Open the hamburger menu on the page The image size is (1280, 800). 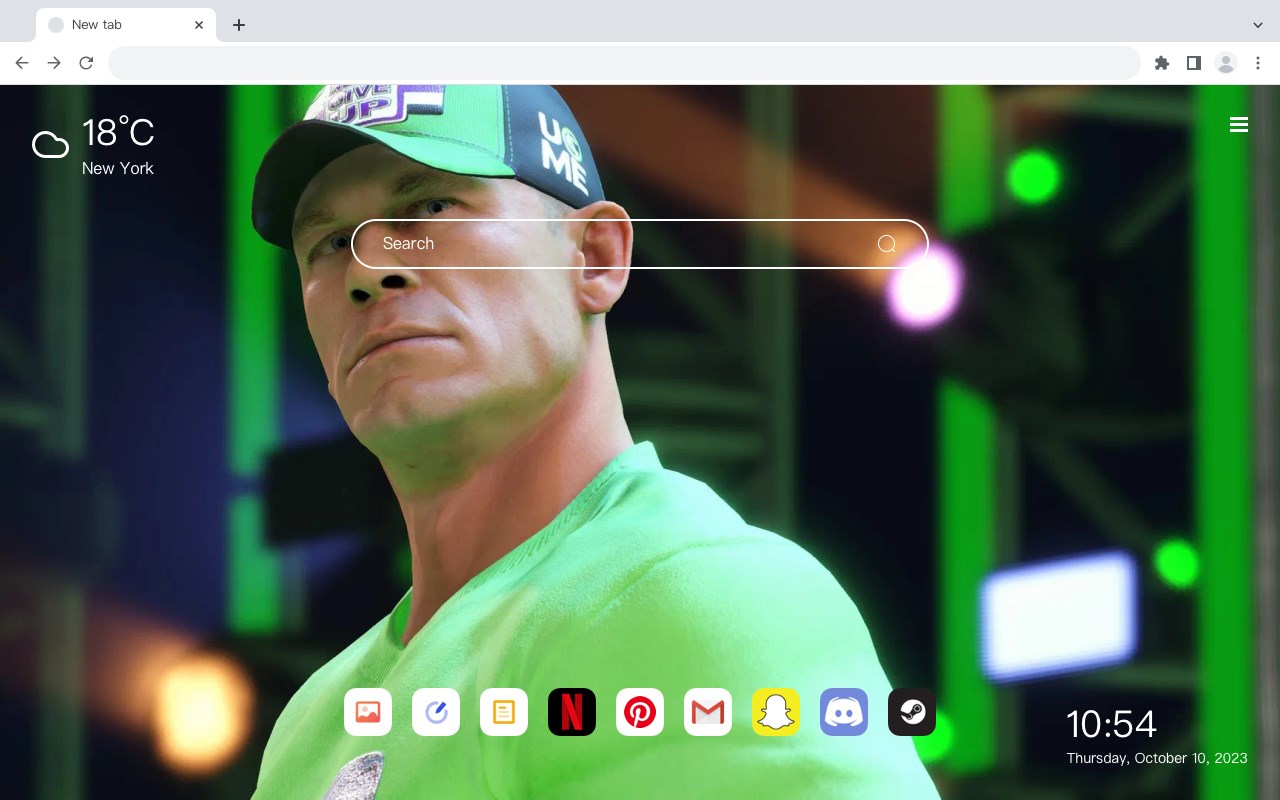(1239, 125)
